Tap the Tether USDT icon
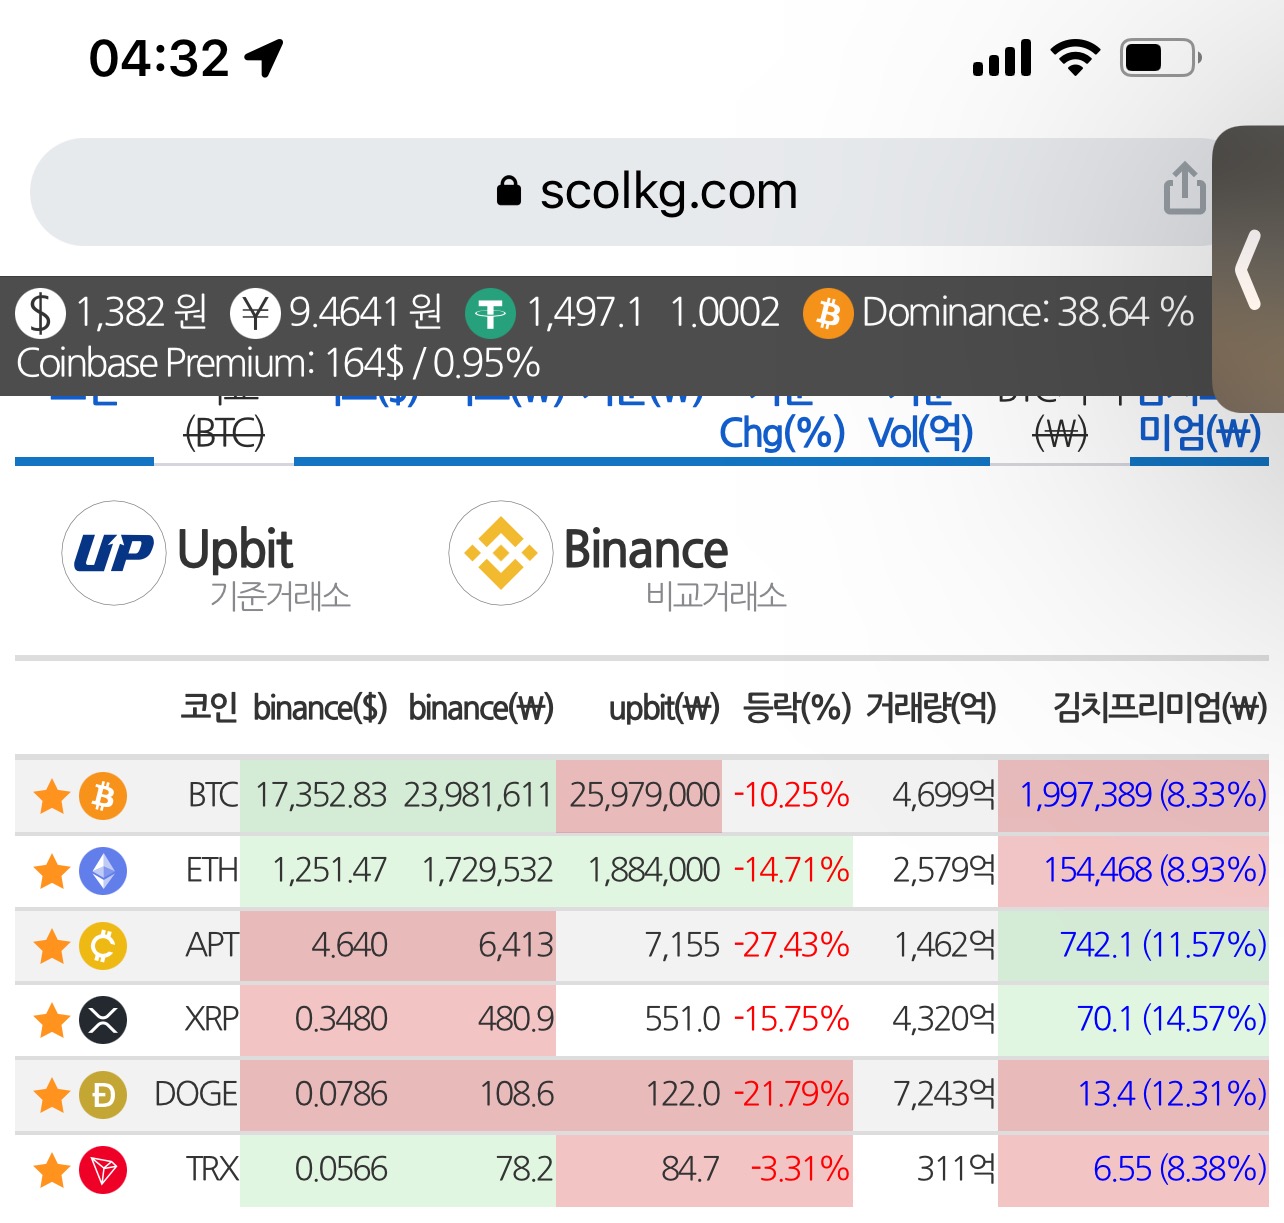Image resolution: width=1284 pixels, height=1223 pixels. click(490, 313)
